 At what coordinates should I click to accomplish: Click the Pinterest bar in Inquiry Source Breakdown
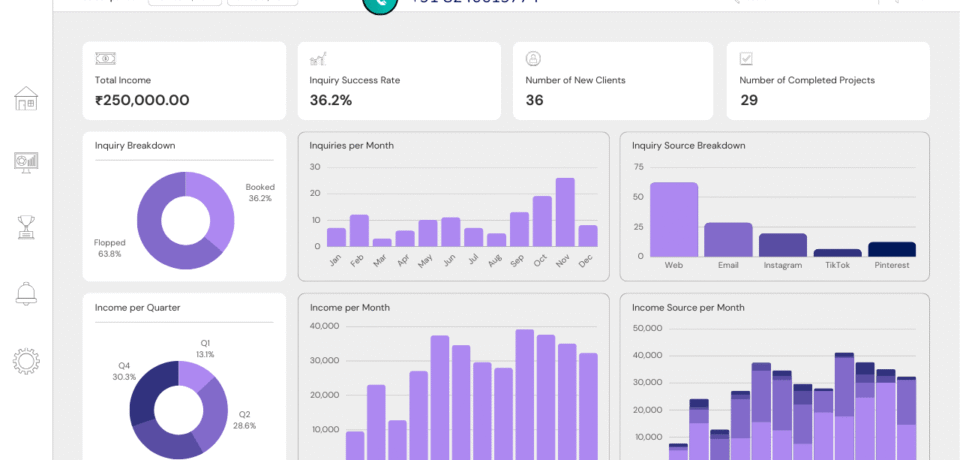[x=892, y=250]
